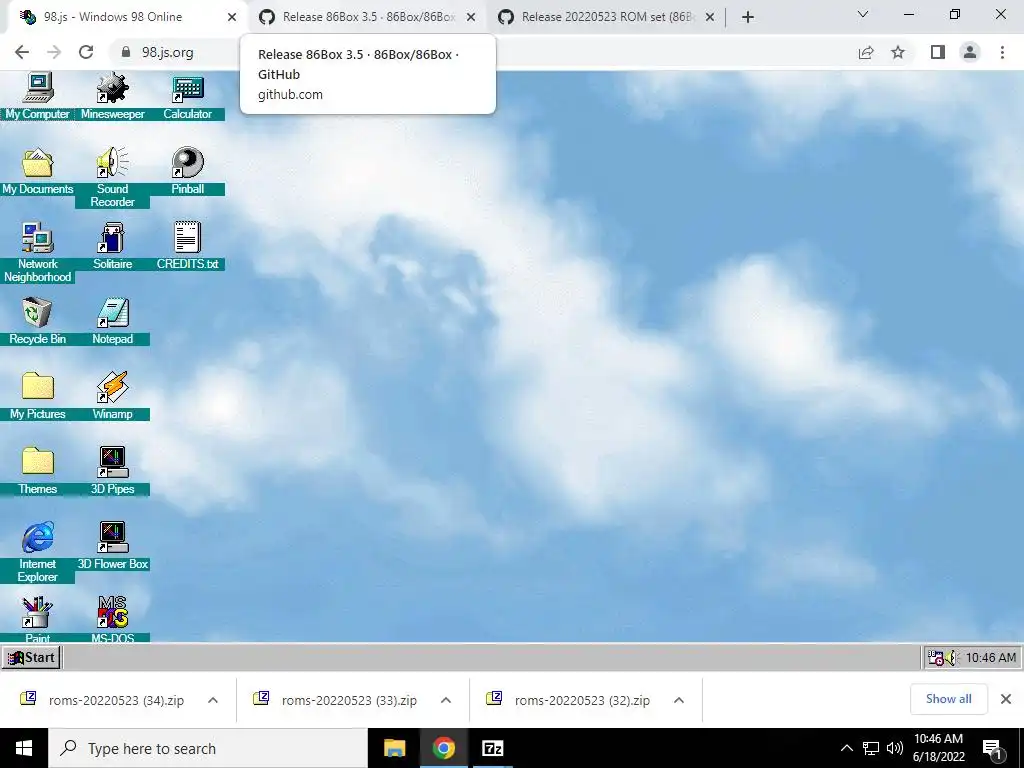The width and height of the screenshot is (1024, 768).
Task: Switch to the Release 86Box 3.5 tab
Action: pyautogui.click(x=367, y=17)
